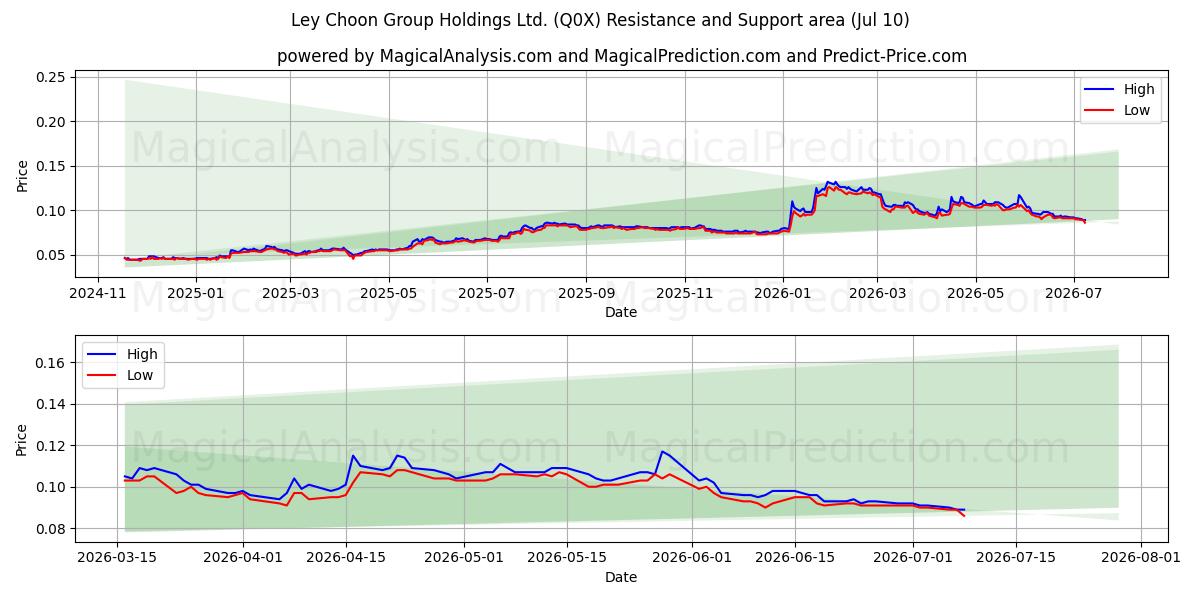Click the 0.08 price tick on lower chart
This screenshot has height=600, width=1200.
51,529
